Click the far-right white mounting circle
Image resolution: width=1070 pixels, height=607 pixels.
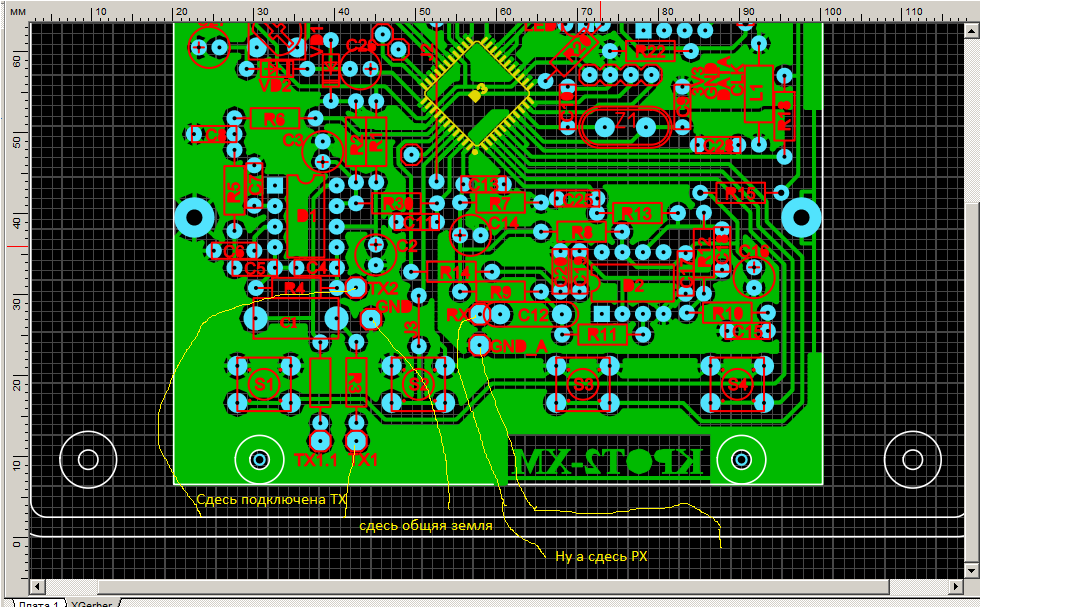(x=912, y=460)
